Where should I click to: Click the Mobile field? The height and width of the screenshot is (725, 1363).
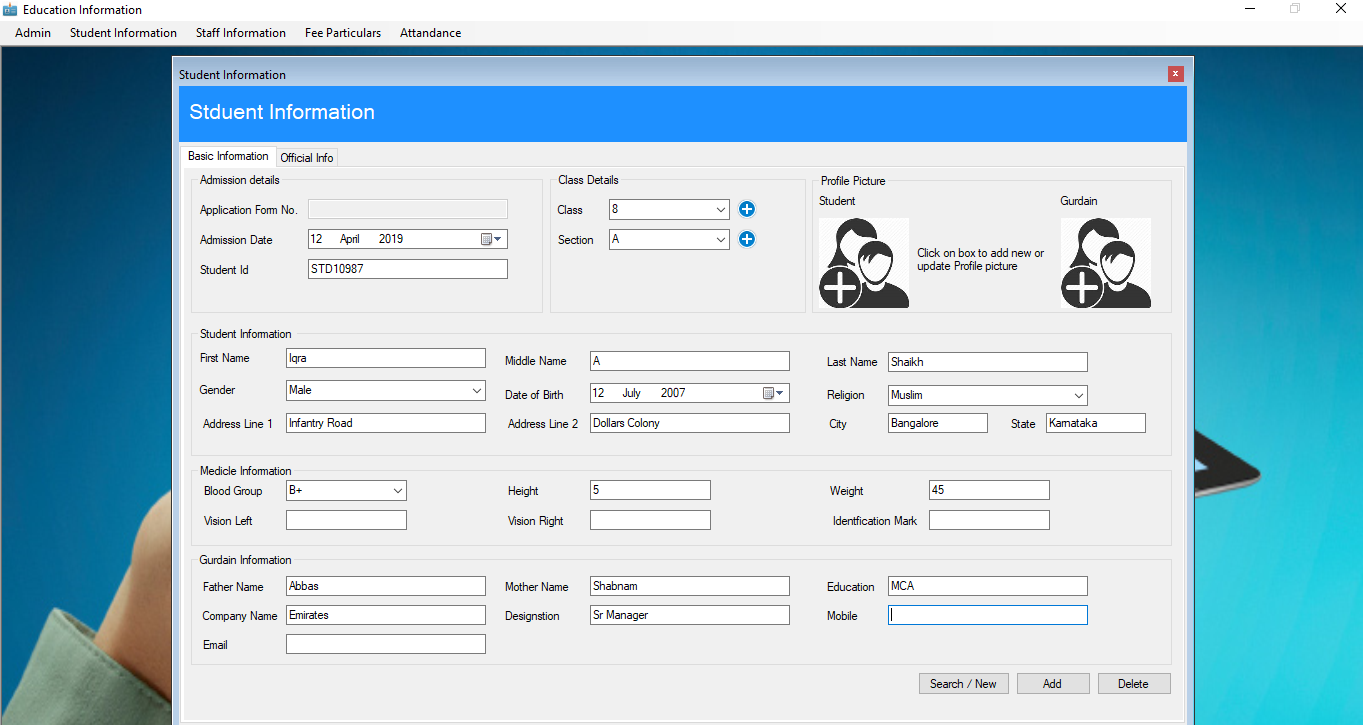click(988, 615)
